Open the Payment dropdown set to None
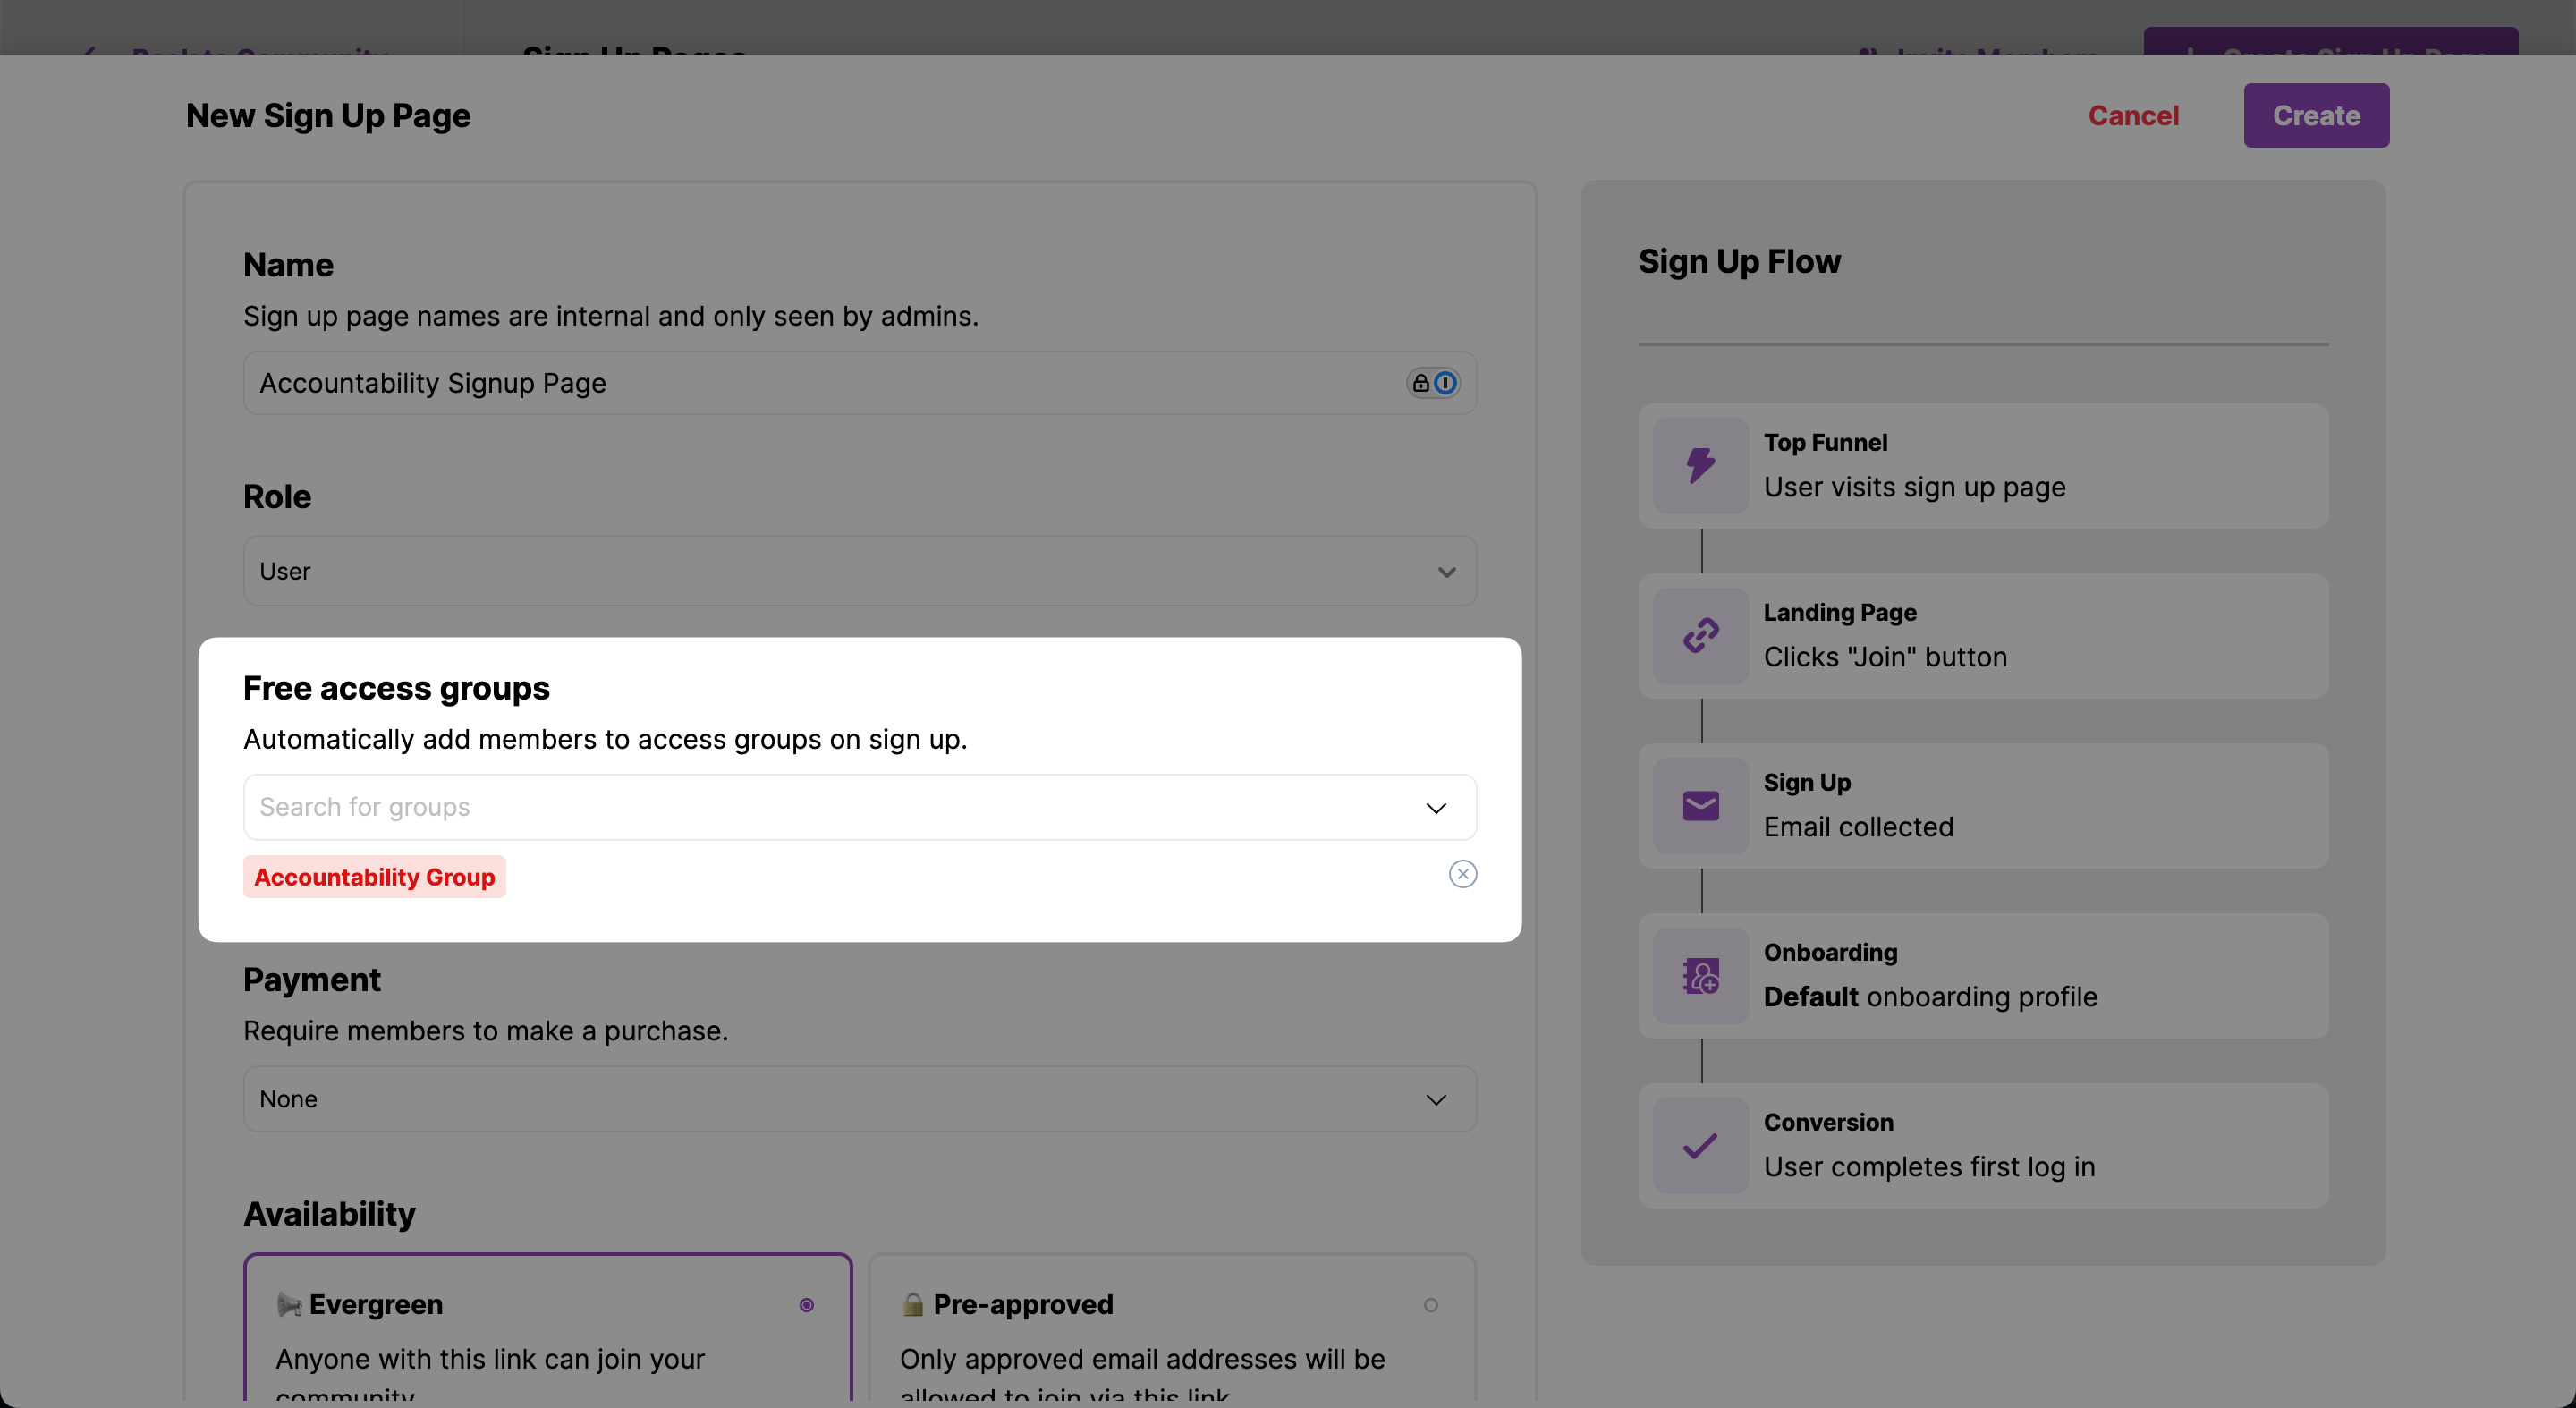 point(859,1099)
